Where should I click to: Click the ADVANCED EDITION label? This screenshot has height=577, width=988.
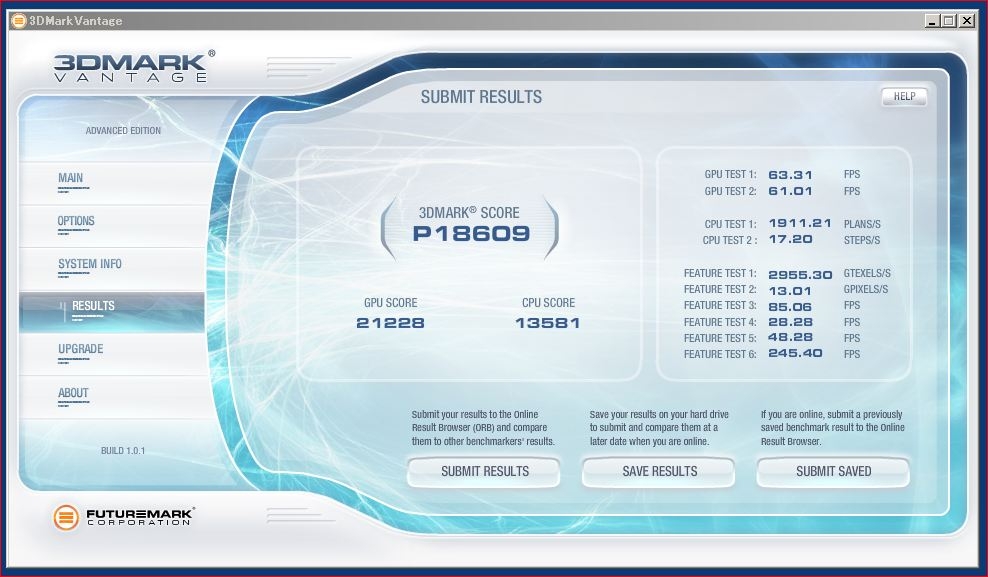pos(123,131)
